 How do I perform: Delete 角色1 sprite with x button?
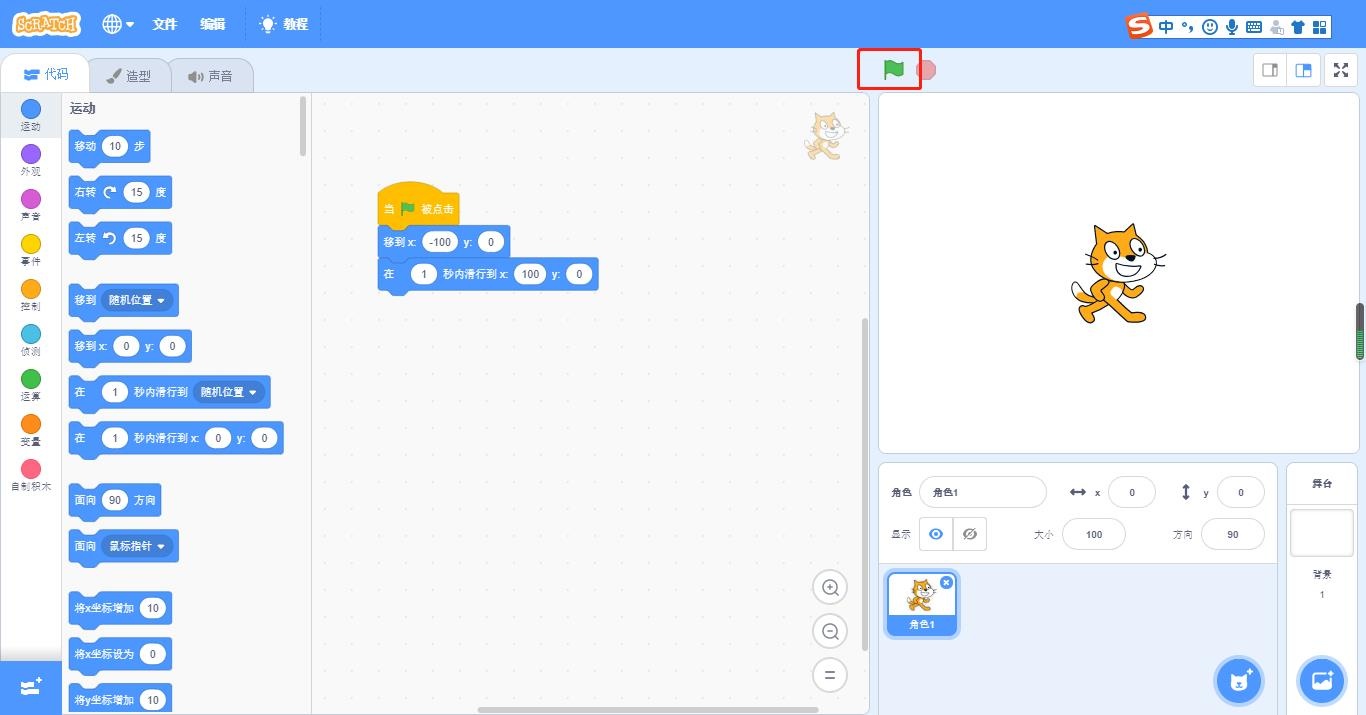coord(946,582)
